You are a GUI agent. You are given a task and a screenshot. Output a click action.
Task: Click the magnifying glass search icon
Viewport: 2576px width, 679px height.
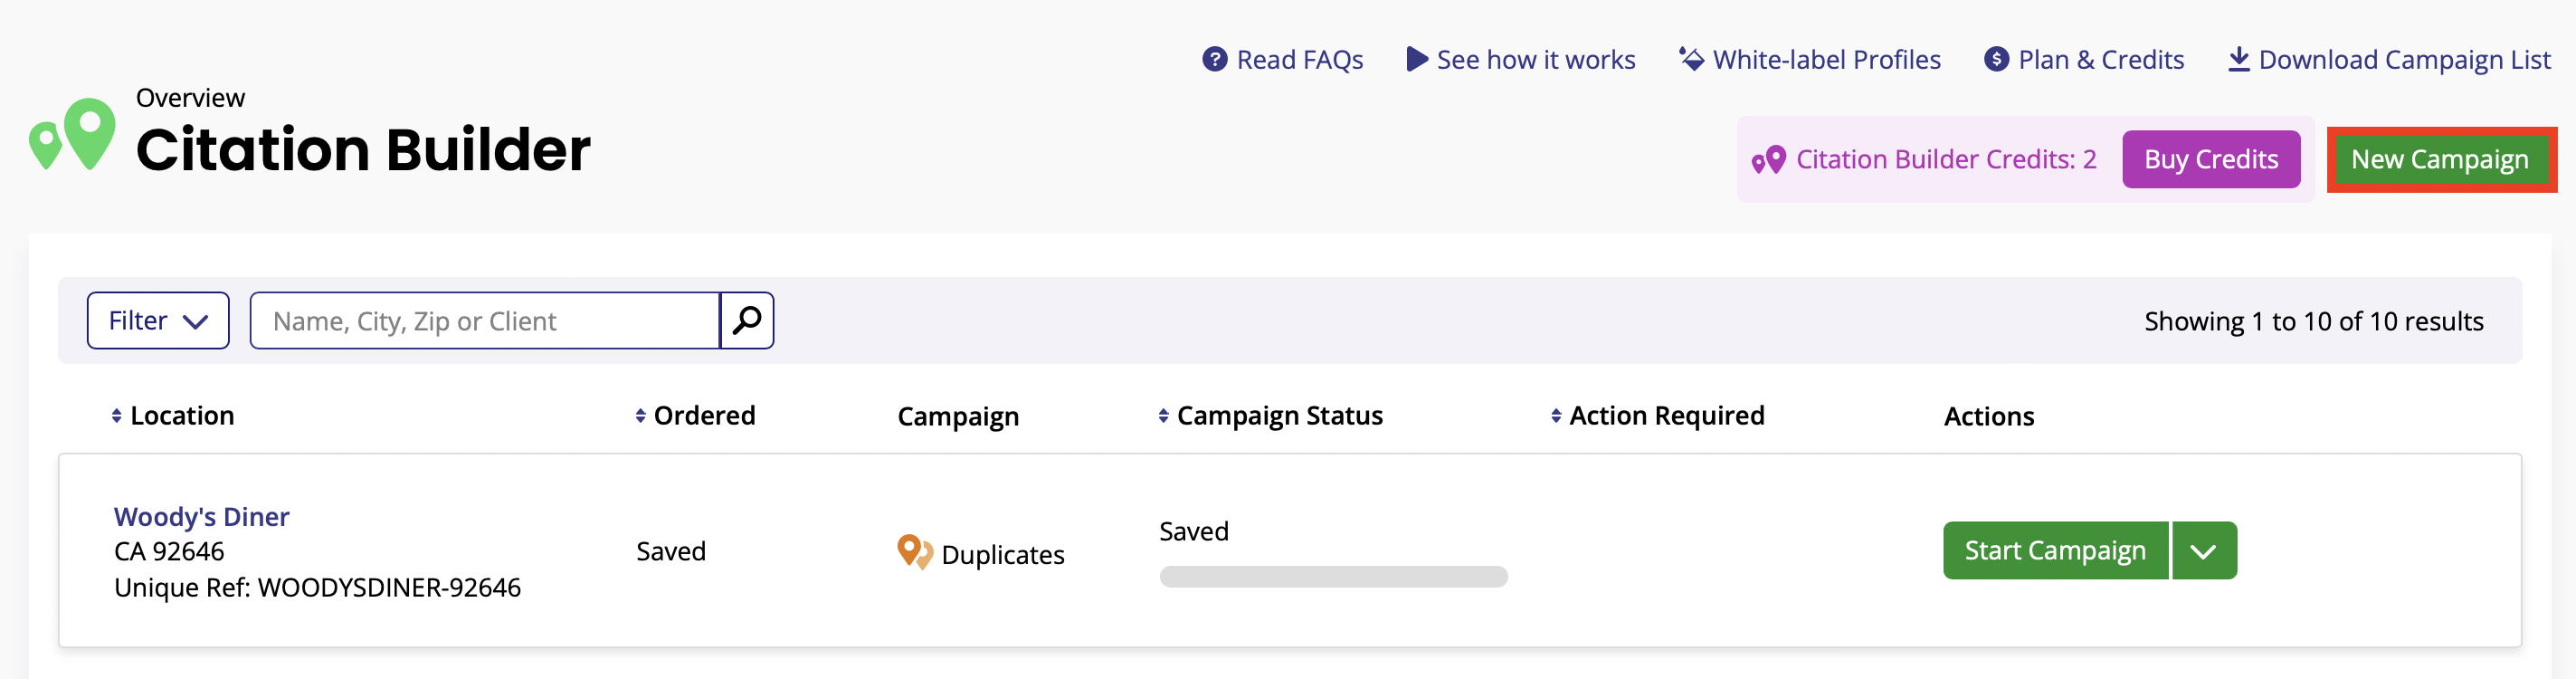pos(747,320)
